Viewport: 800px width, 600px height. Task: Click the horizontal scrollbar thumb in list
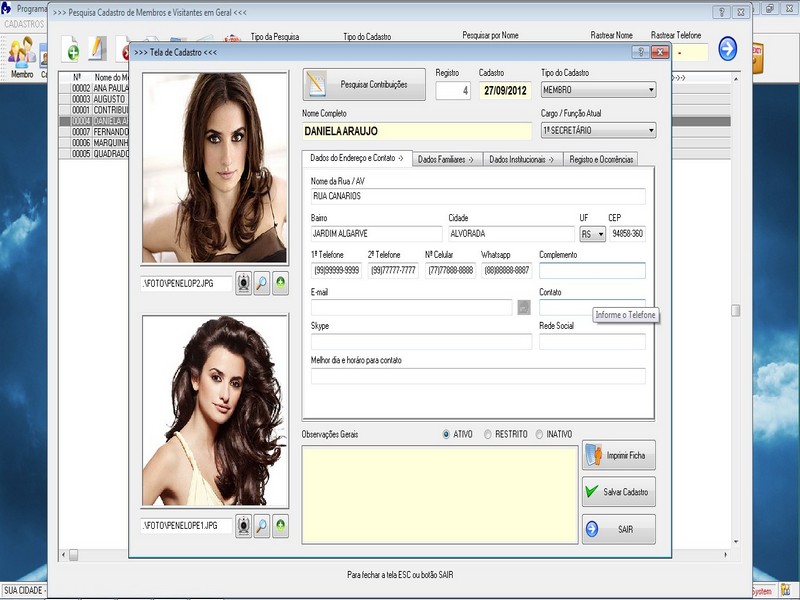click(73, 555)
